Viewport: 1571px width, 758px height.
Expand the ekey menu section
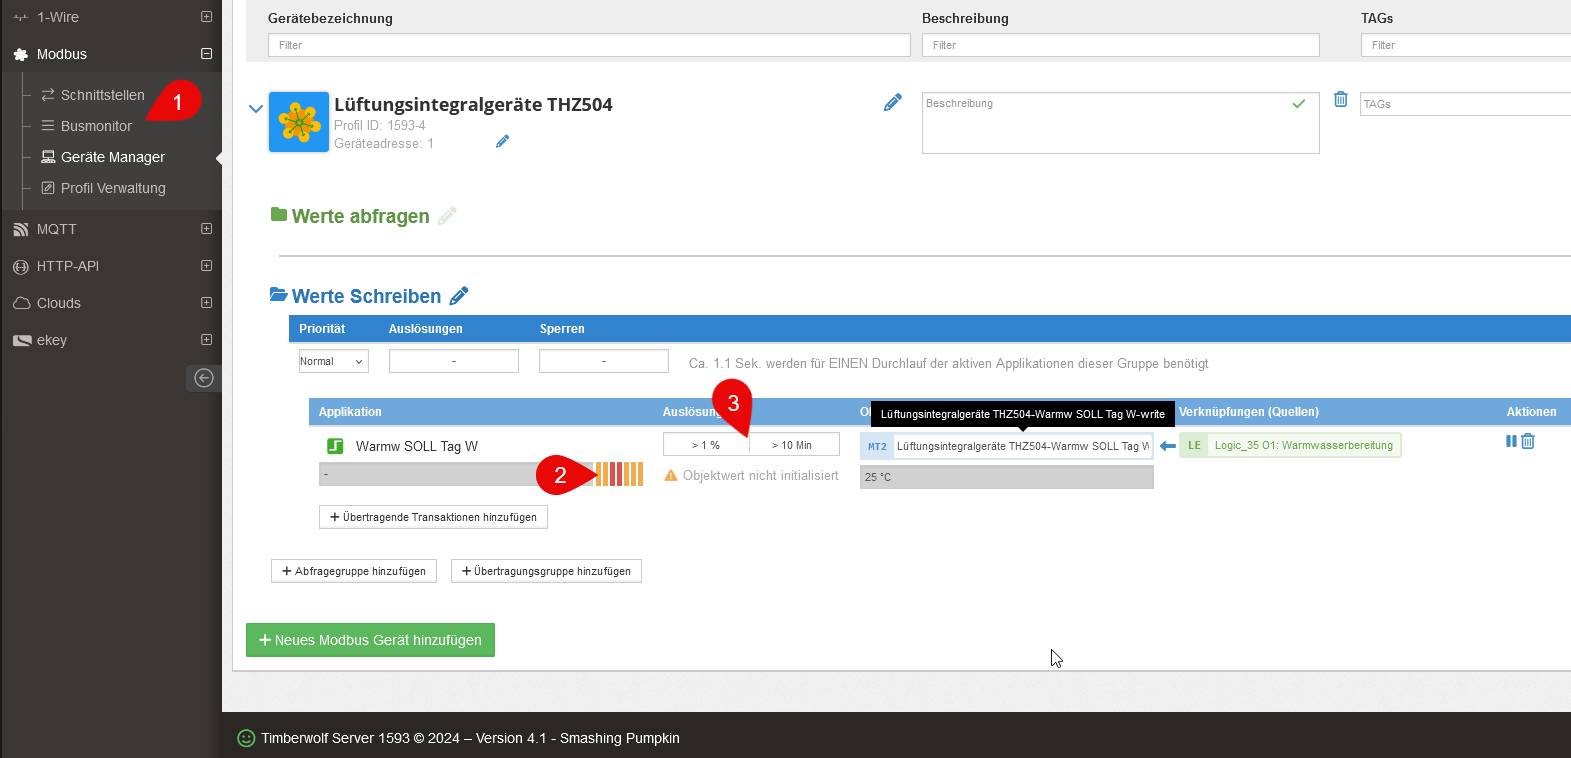(x=206, y=340)
